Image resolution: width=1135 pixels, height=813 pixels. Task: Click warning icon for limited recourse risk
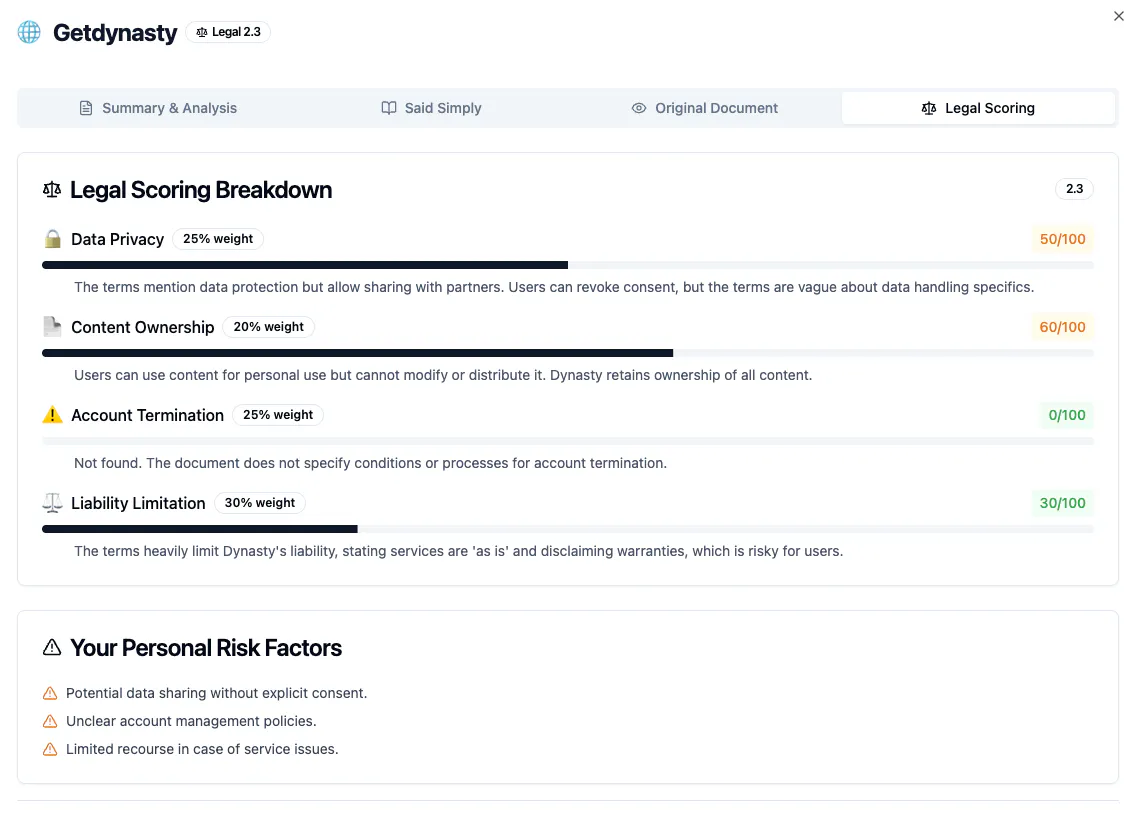[50, 749]
